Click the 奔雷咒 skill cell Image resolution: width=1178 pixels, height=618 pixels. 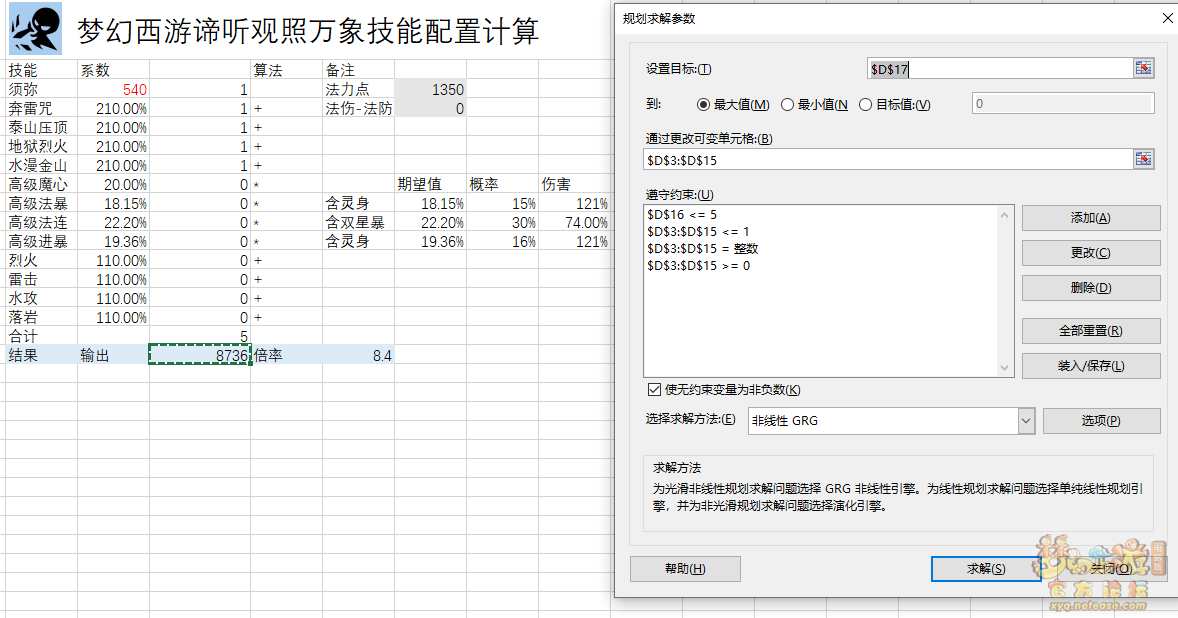coord(41,108)
